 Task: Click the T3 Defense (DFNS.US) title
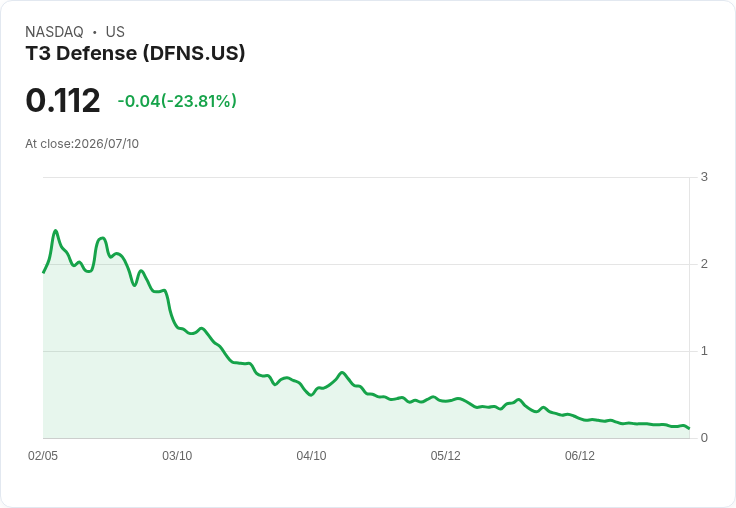135,54
